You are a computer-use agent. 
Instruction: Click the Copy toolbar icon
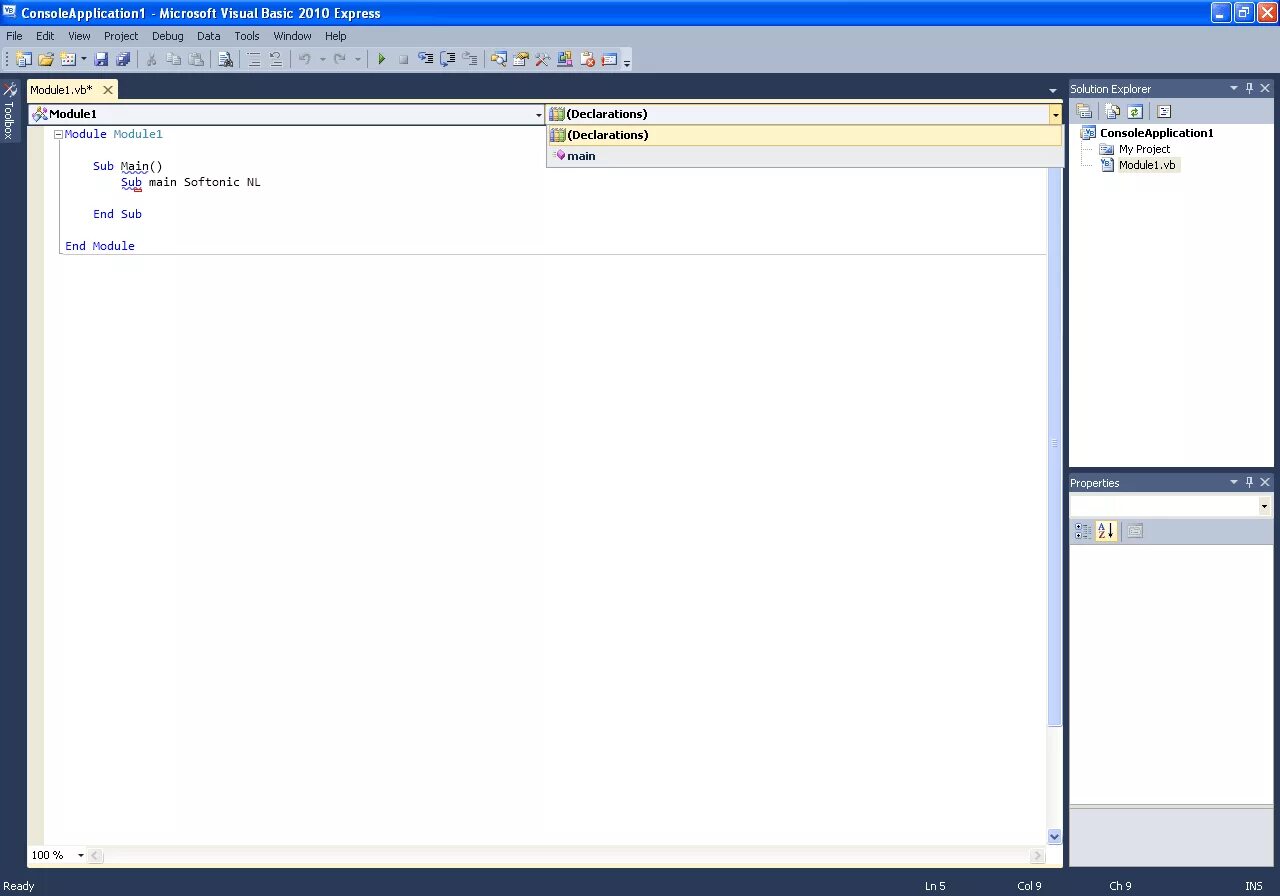(173, 59)
